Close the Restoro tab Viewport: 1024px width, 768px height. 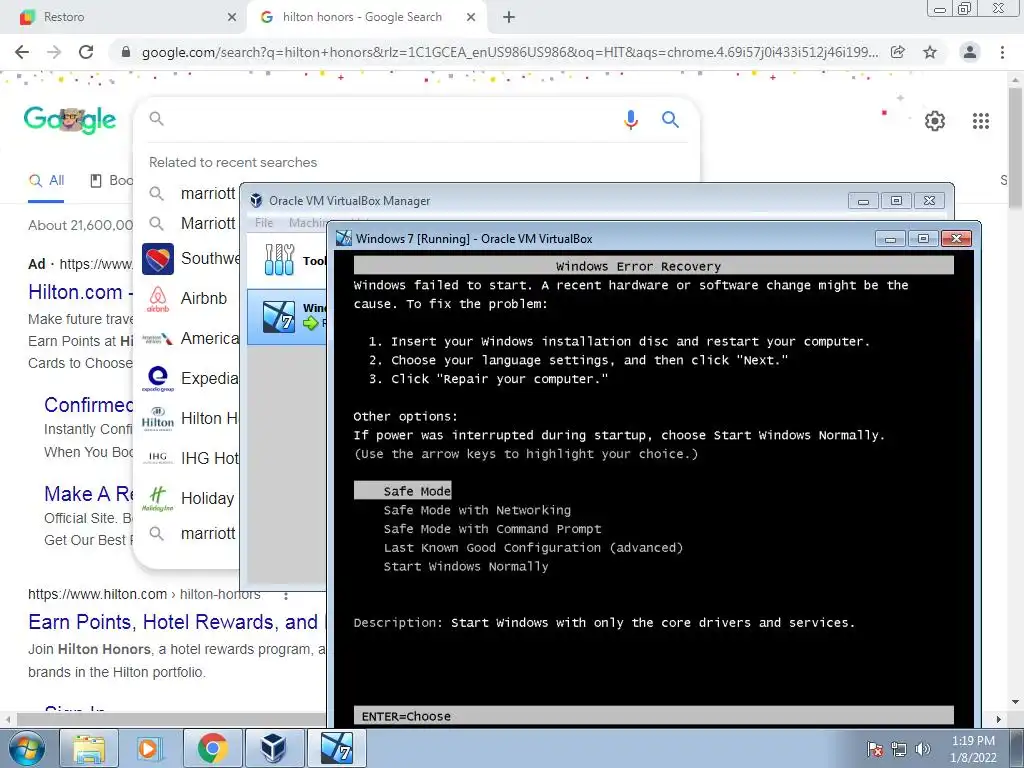[x=231, y=17]
